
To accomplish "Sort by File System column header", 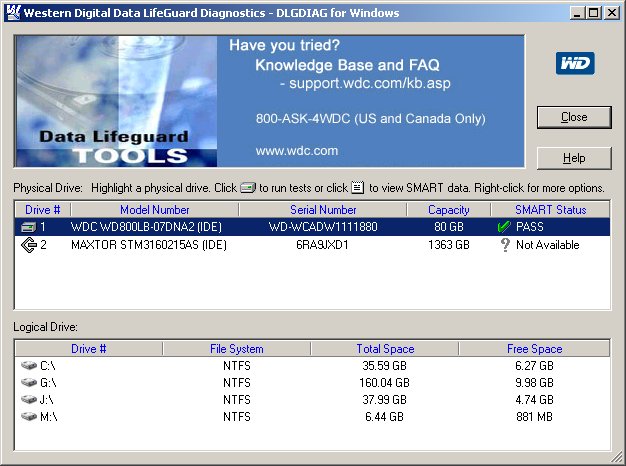I will click(237, 349).
